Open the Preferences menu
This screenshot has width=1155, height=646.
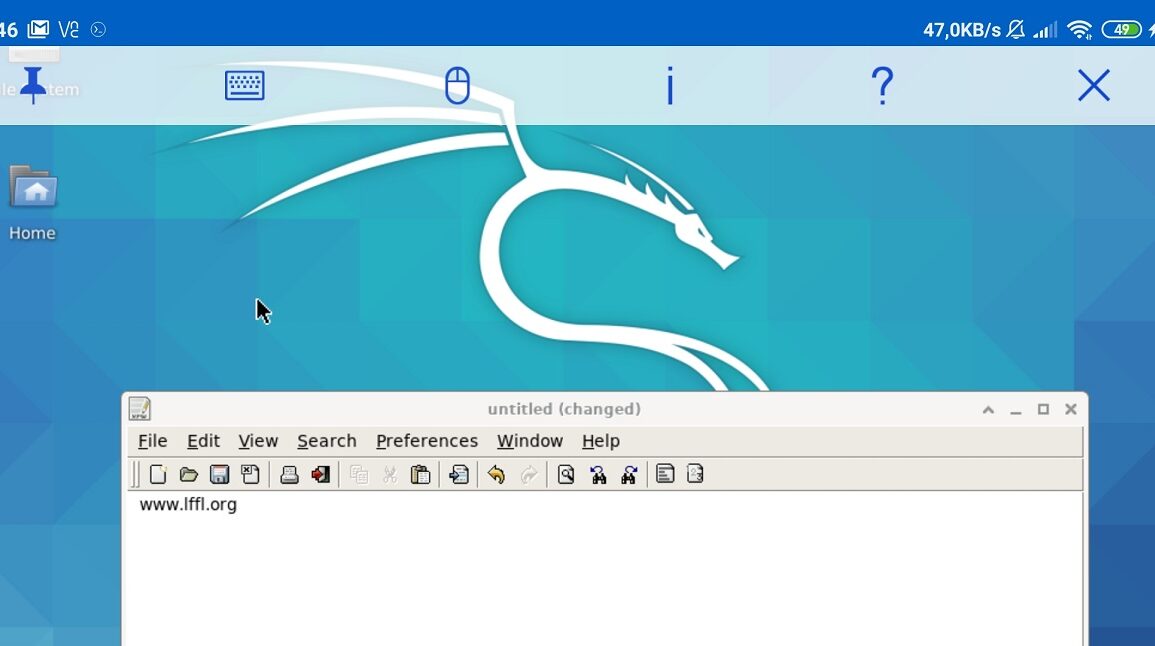click(x=426, y=440)
